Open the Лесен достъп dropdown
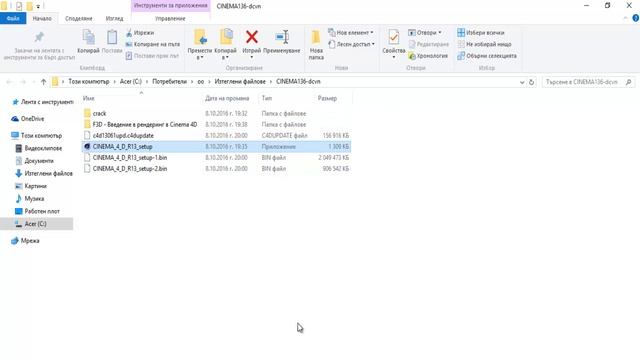Viewport: 640px width, 360px height. coord(352,44)
